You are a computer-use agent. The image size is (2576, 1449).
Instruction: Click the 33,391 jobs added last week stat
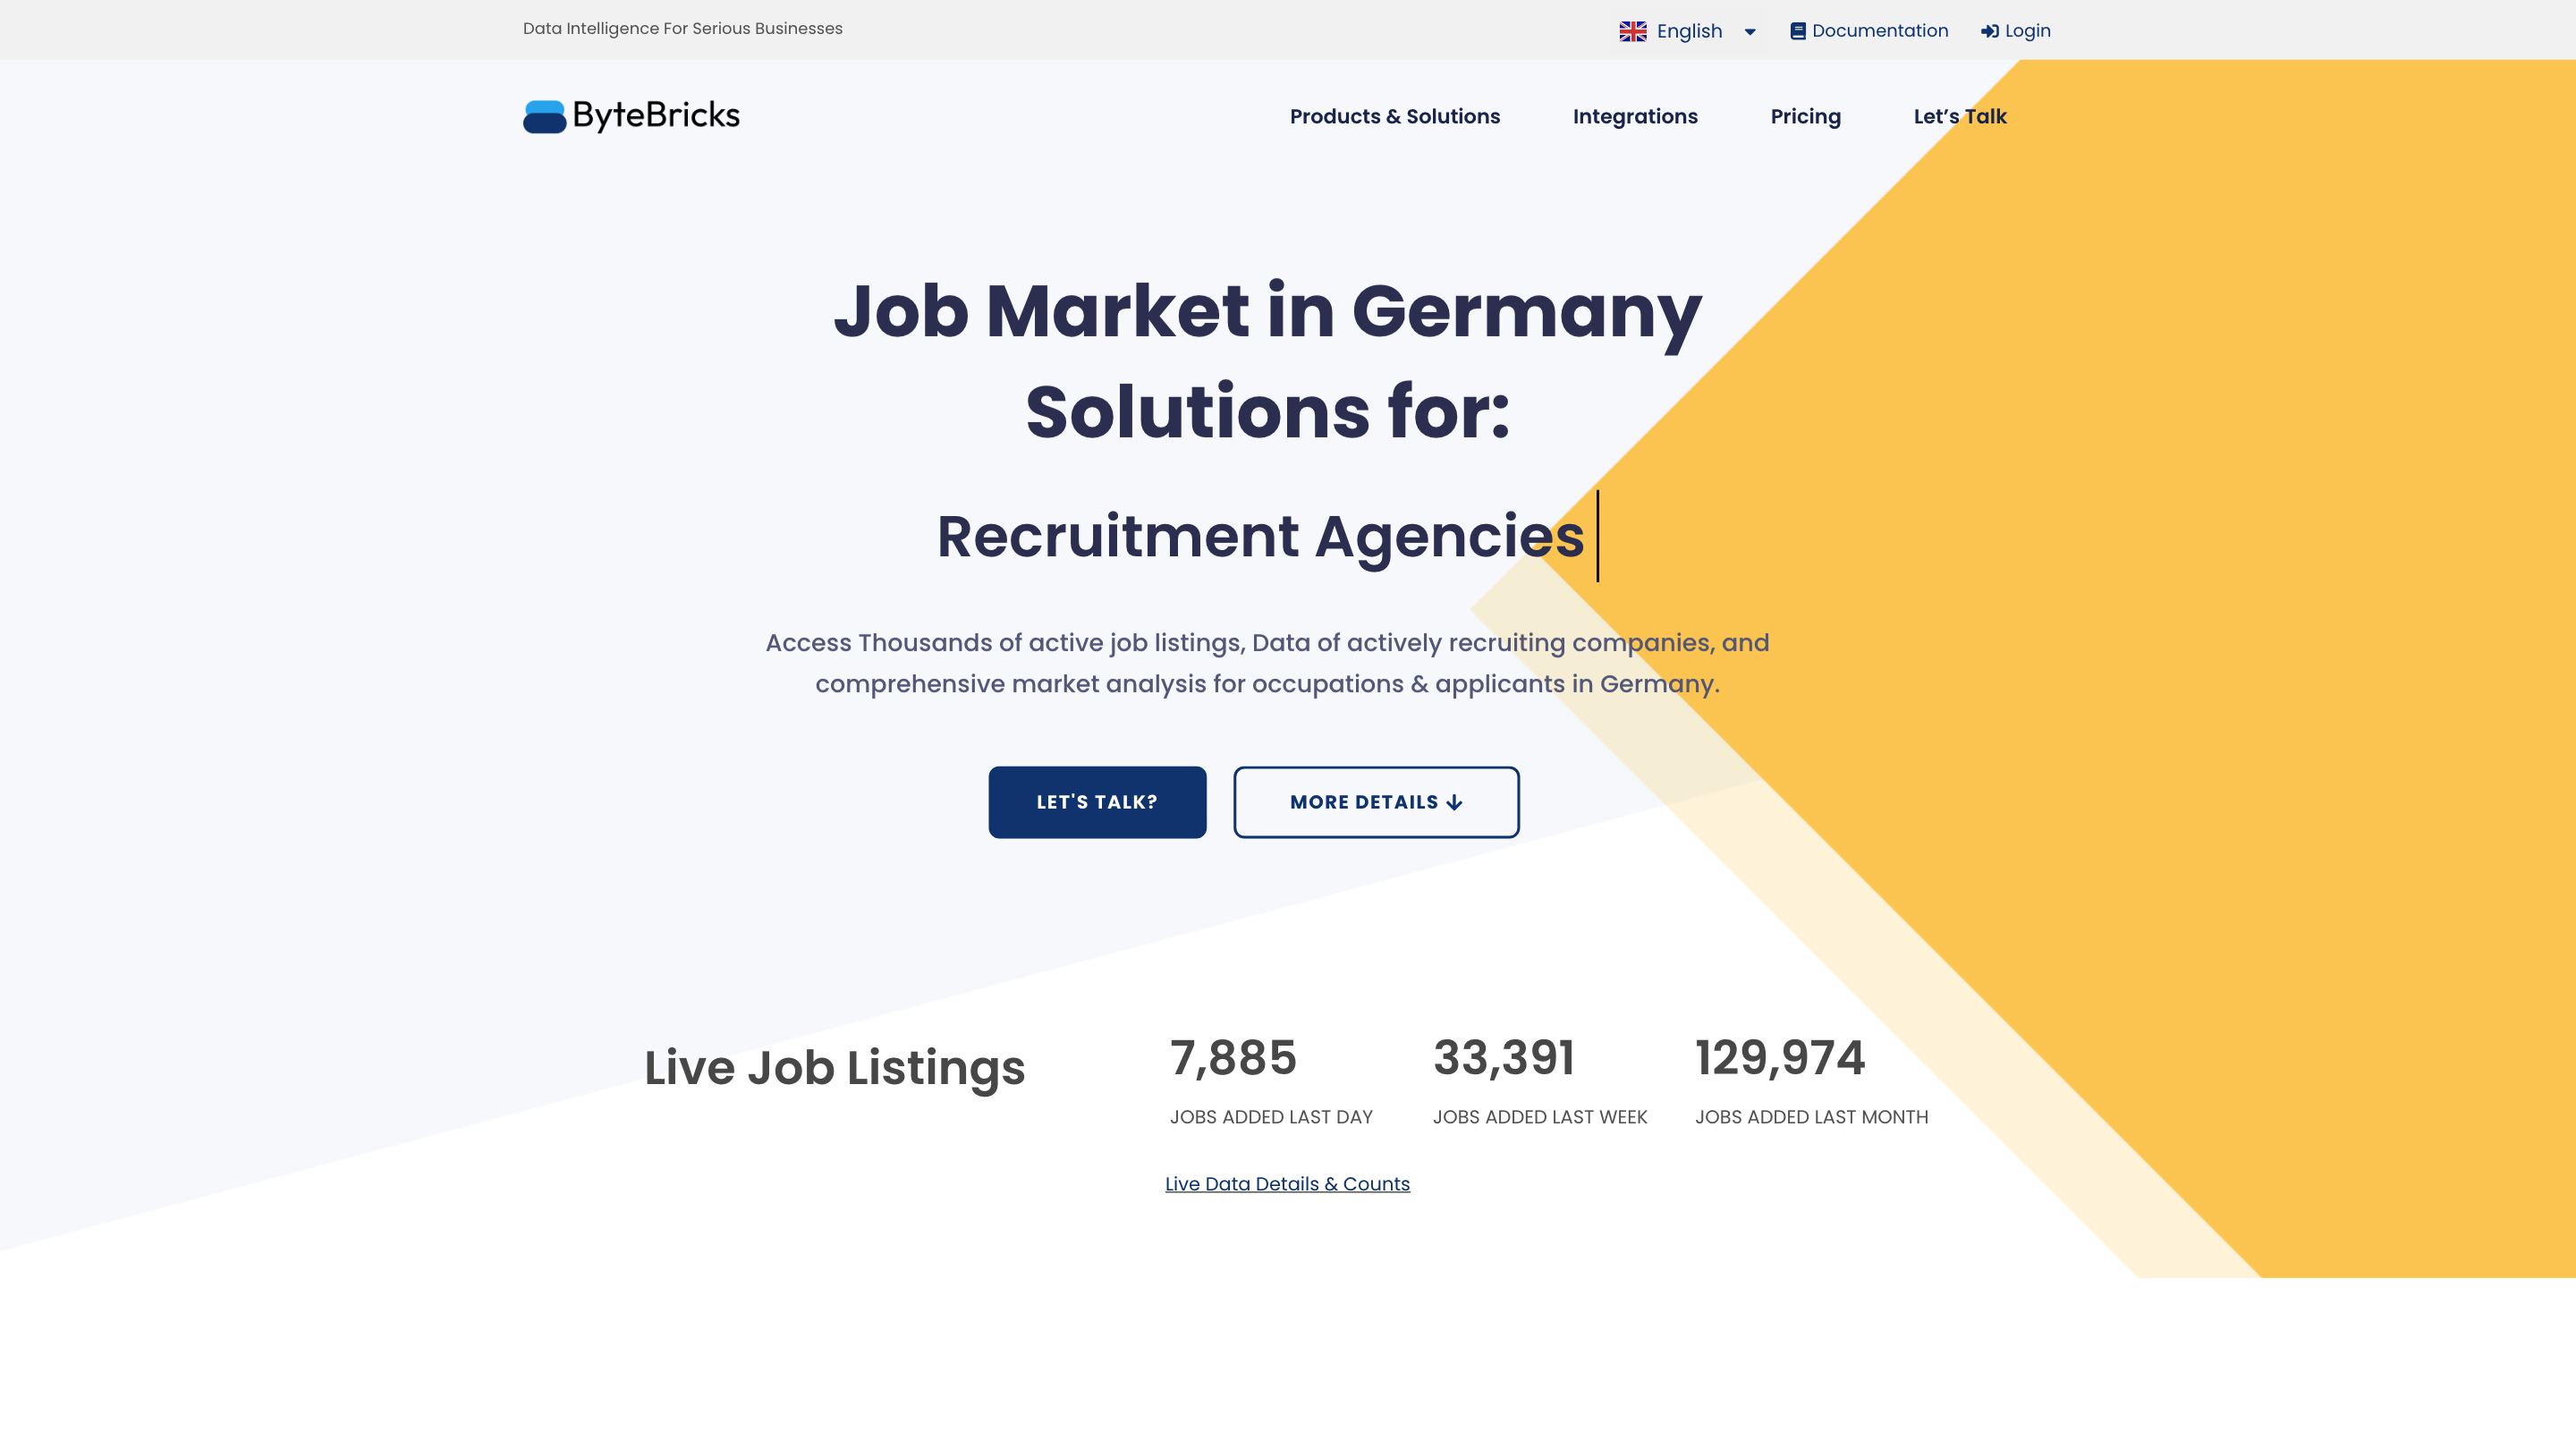point(1504,1057)
